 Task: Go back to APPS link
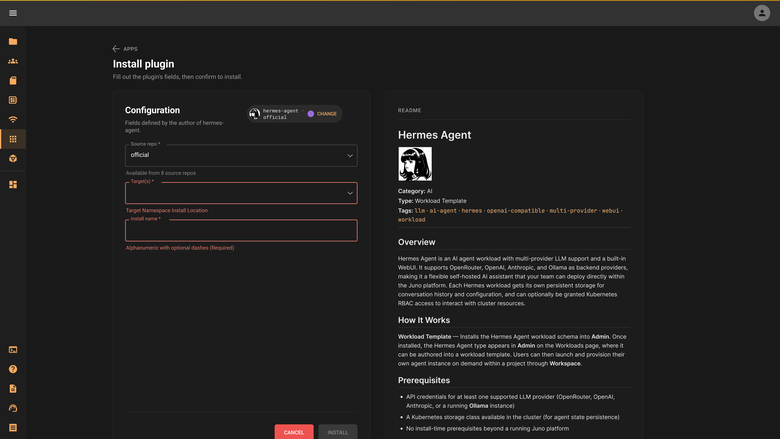pos(130,49)
